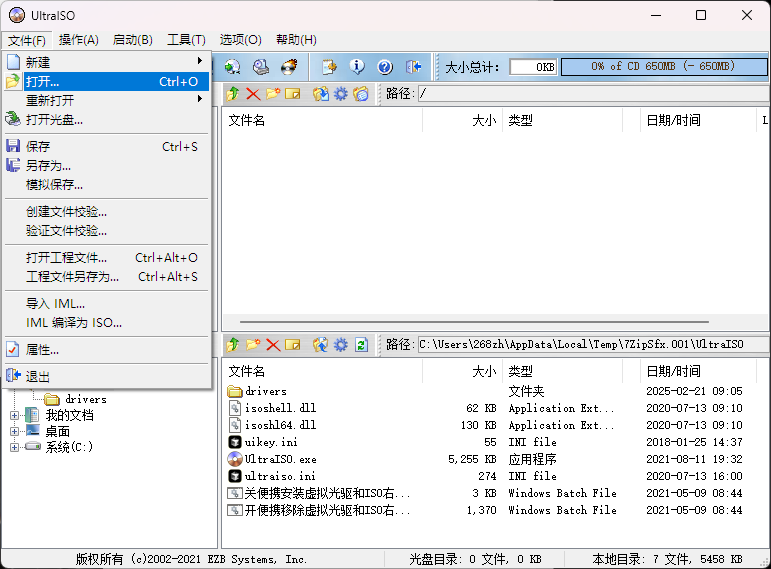The image size is (771, 569).
Task: Click the exit door icon in main toolbar
Action: pyautogui.click(x=414, y=67)
